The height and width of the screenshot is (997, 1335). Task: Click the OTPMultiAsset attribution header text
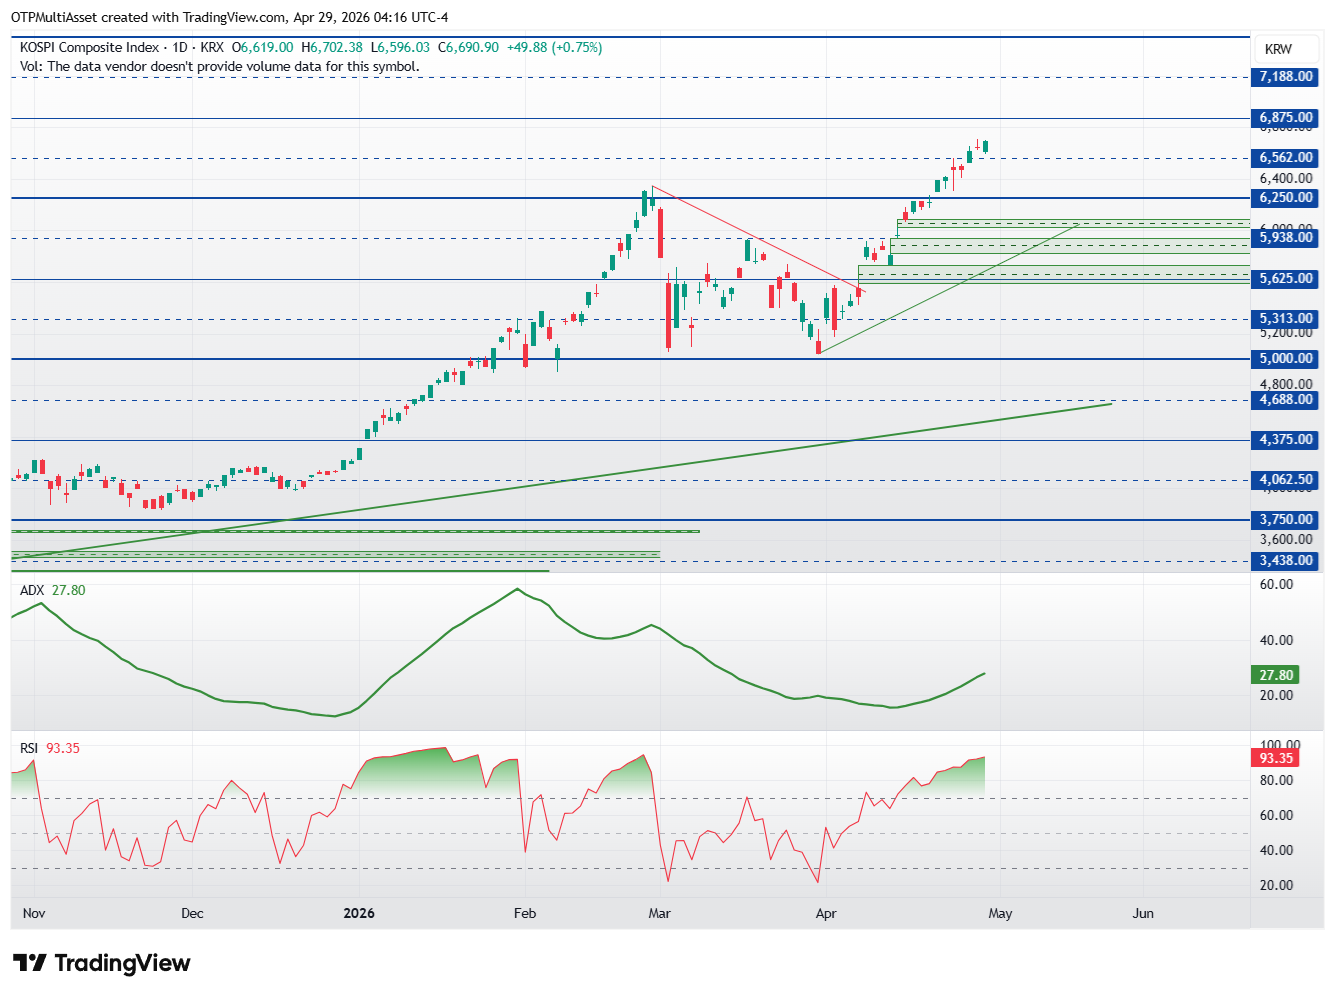[x=230, y=18]
